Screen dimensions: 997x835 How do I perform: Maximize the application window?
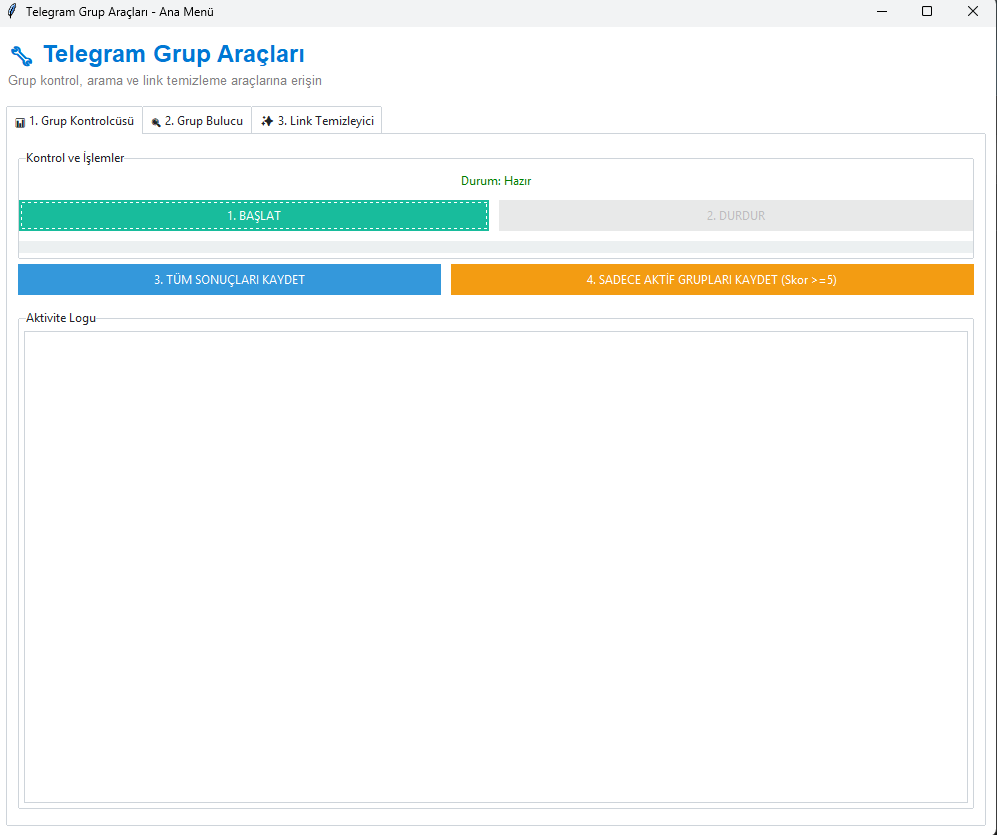click(927, 12)
